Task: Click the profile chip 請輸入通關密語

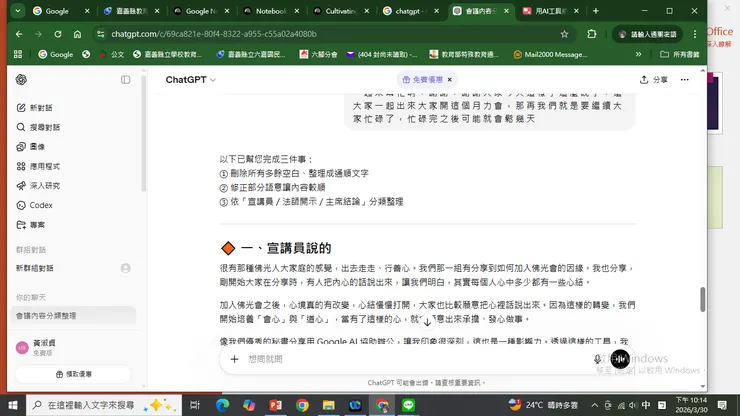Action: (648, 34)
